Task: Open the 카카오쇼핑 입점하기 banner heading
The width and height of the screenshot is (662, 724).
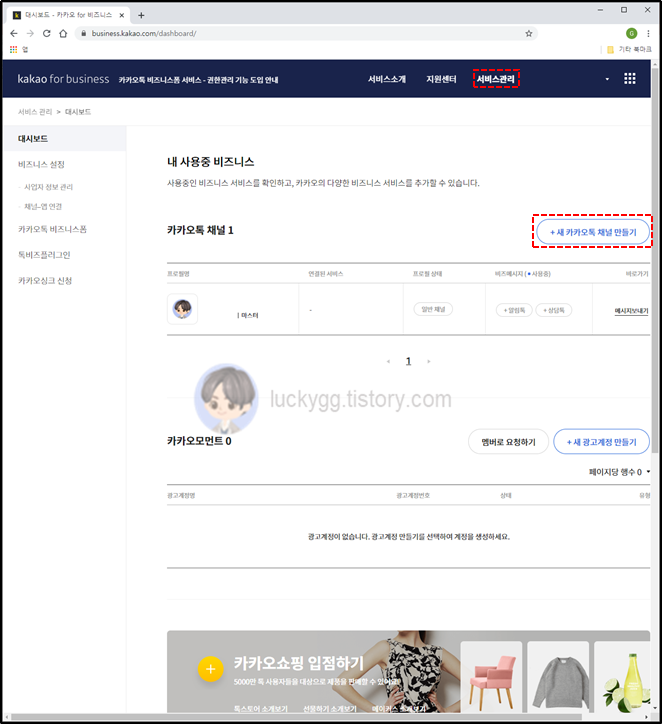Action: click(x=299, y=664)
